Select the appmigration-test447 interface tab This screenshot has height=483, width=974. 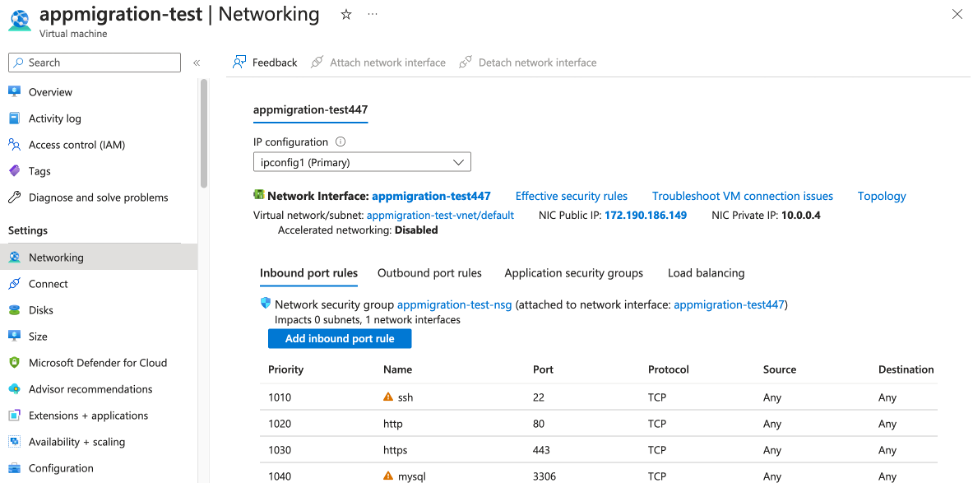point(311,110)
